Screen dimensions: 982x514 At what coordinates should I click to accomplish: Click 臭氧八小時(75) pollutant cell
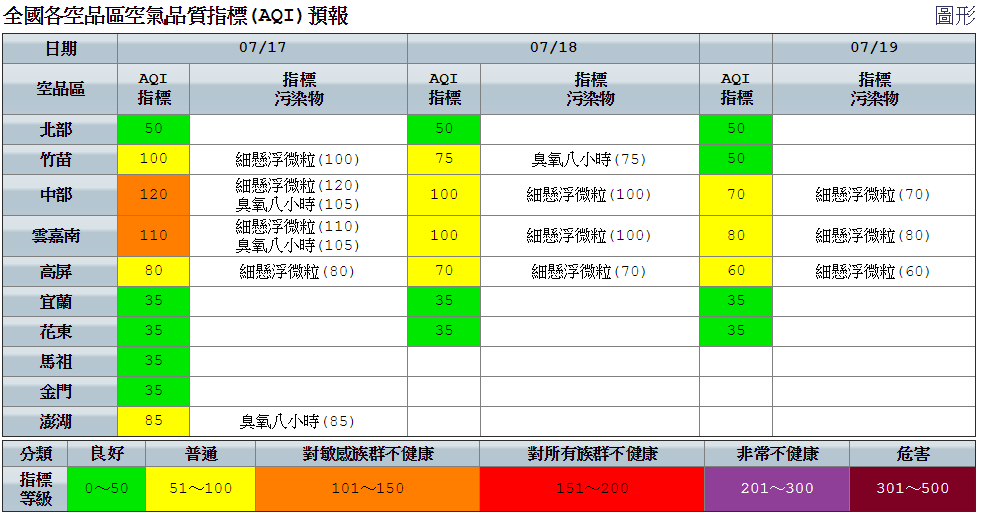pos(589,160)
